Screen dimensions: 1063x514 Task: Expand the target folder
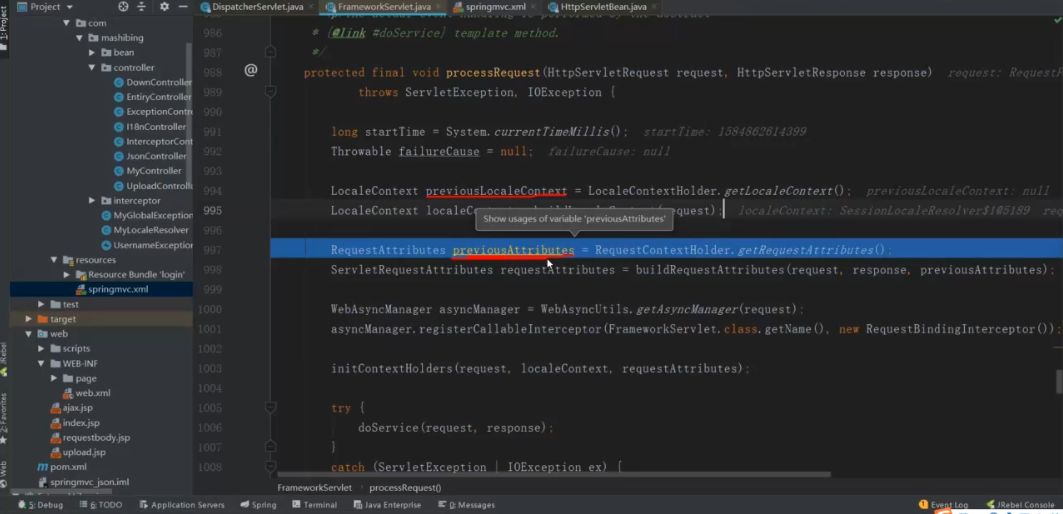tap(29, 319)
